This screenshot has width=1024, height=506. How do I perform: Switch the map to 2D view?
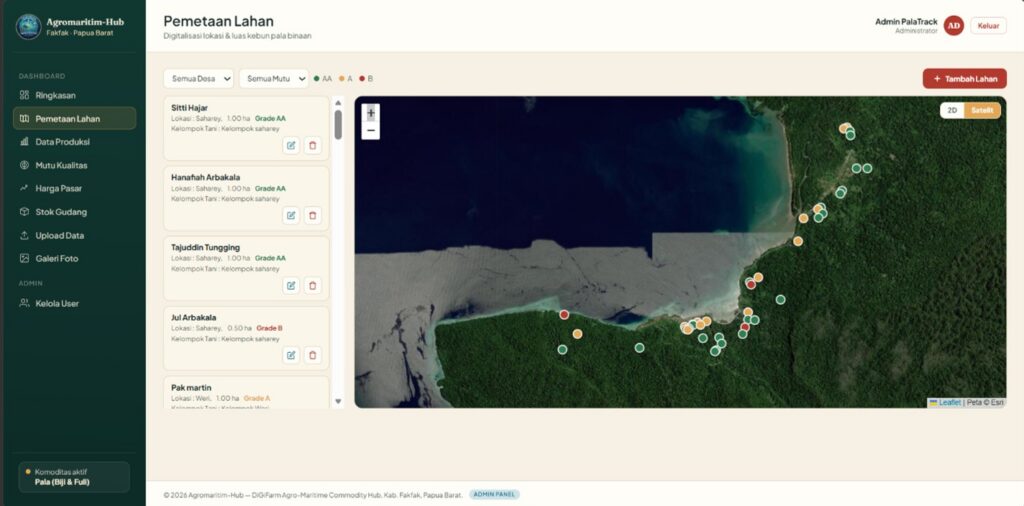click(x=952, y=110)
